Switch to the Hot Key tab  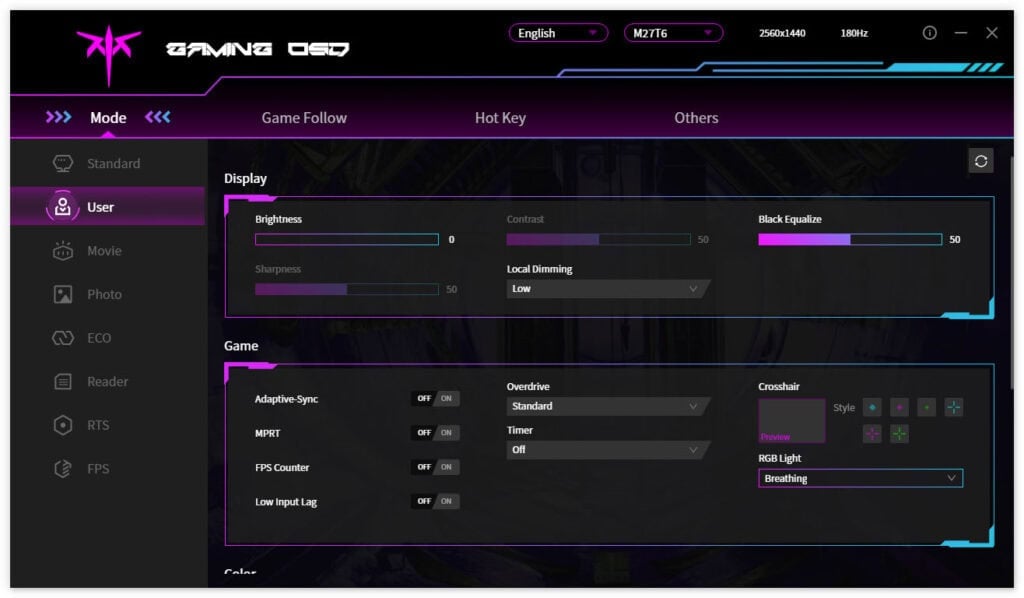500,118
